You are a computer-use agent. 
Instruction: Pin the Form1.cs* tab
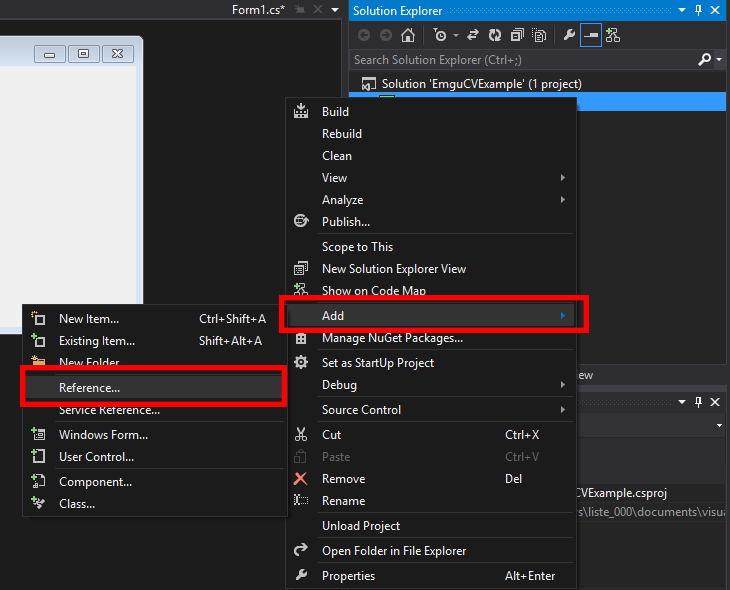pyautogui.click(x=300, y=10)
